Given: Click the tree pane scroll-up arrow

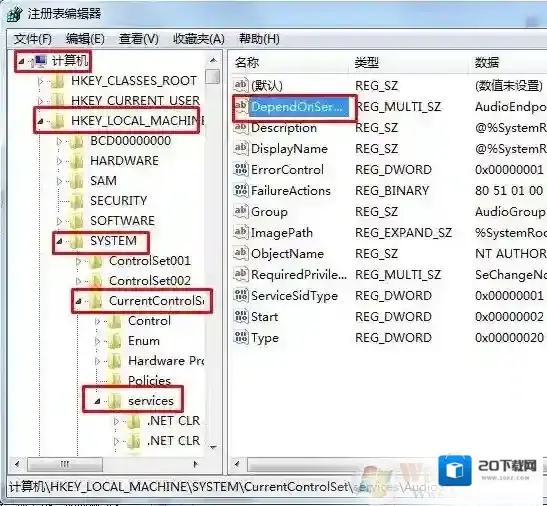Looking at the screenshot, I should 213,60.
